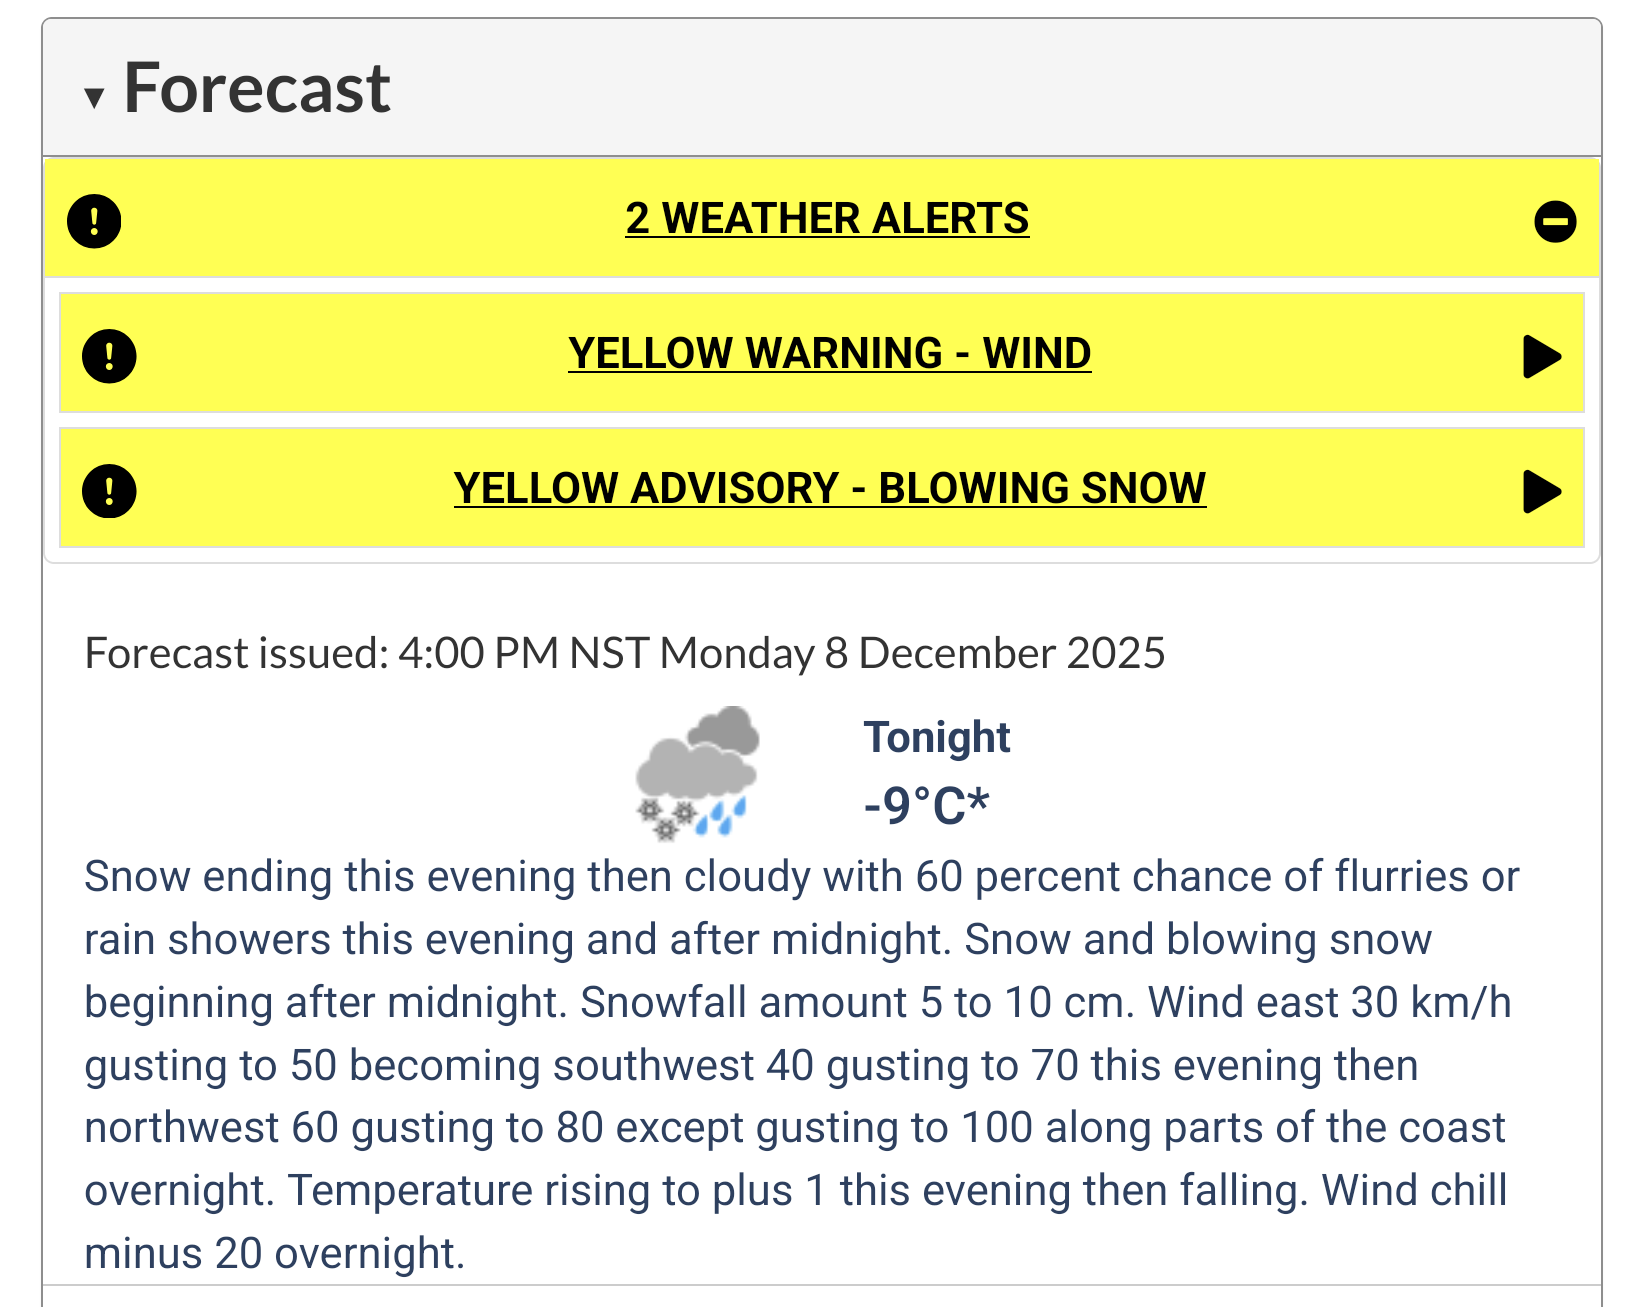Click exclamation icon beside 2 Weather Alerts
This screenshot has height=1307, width=1644.
94,220
